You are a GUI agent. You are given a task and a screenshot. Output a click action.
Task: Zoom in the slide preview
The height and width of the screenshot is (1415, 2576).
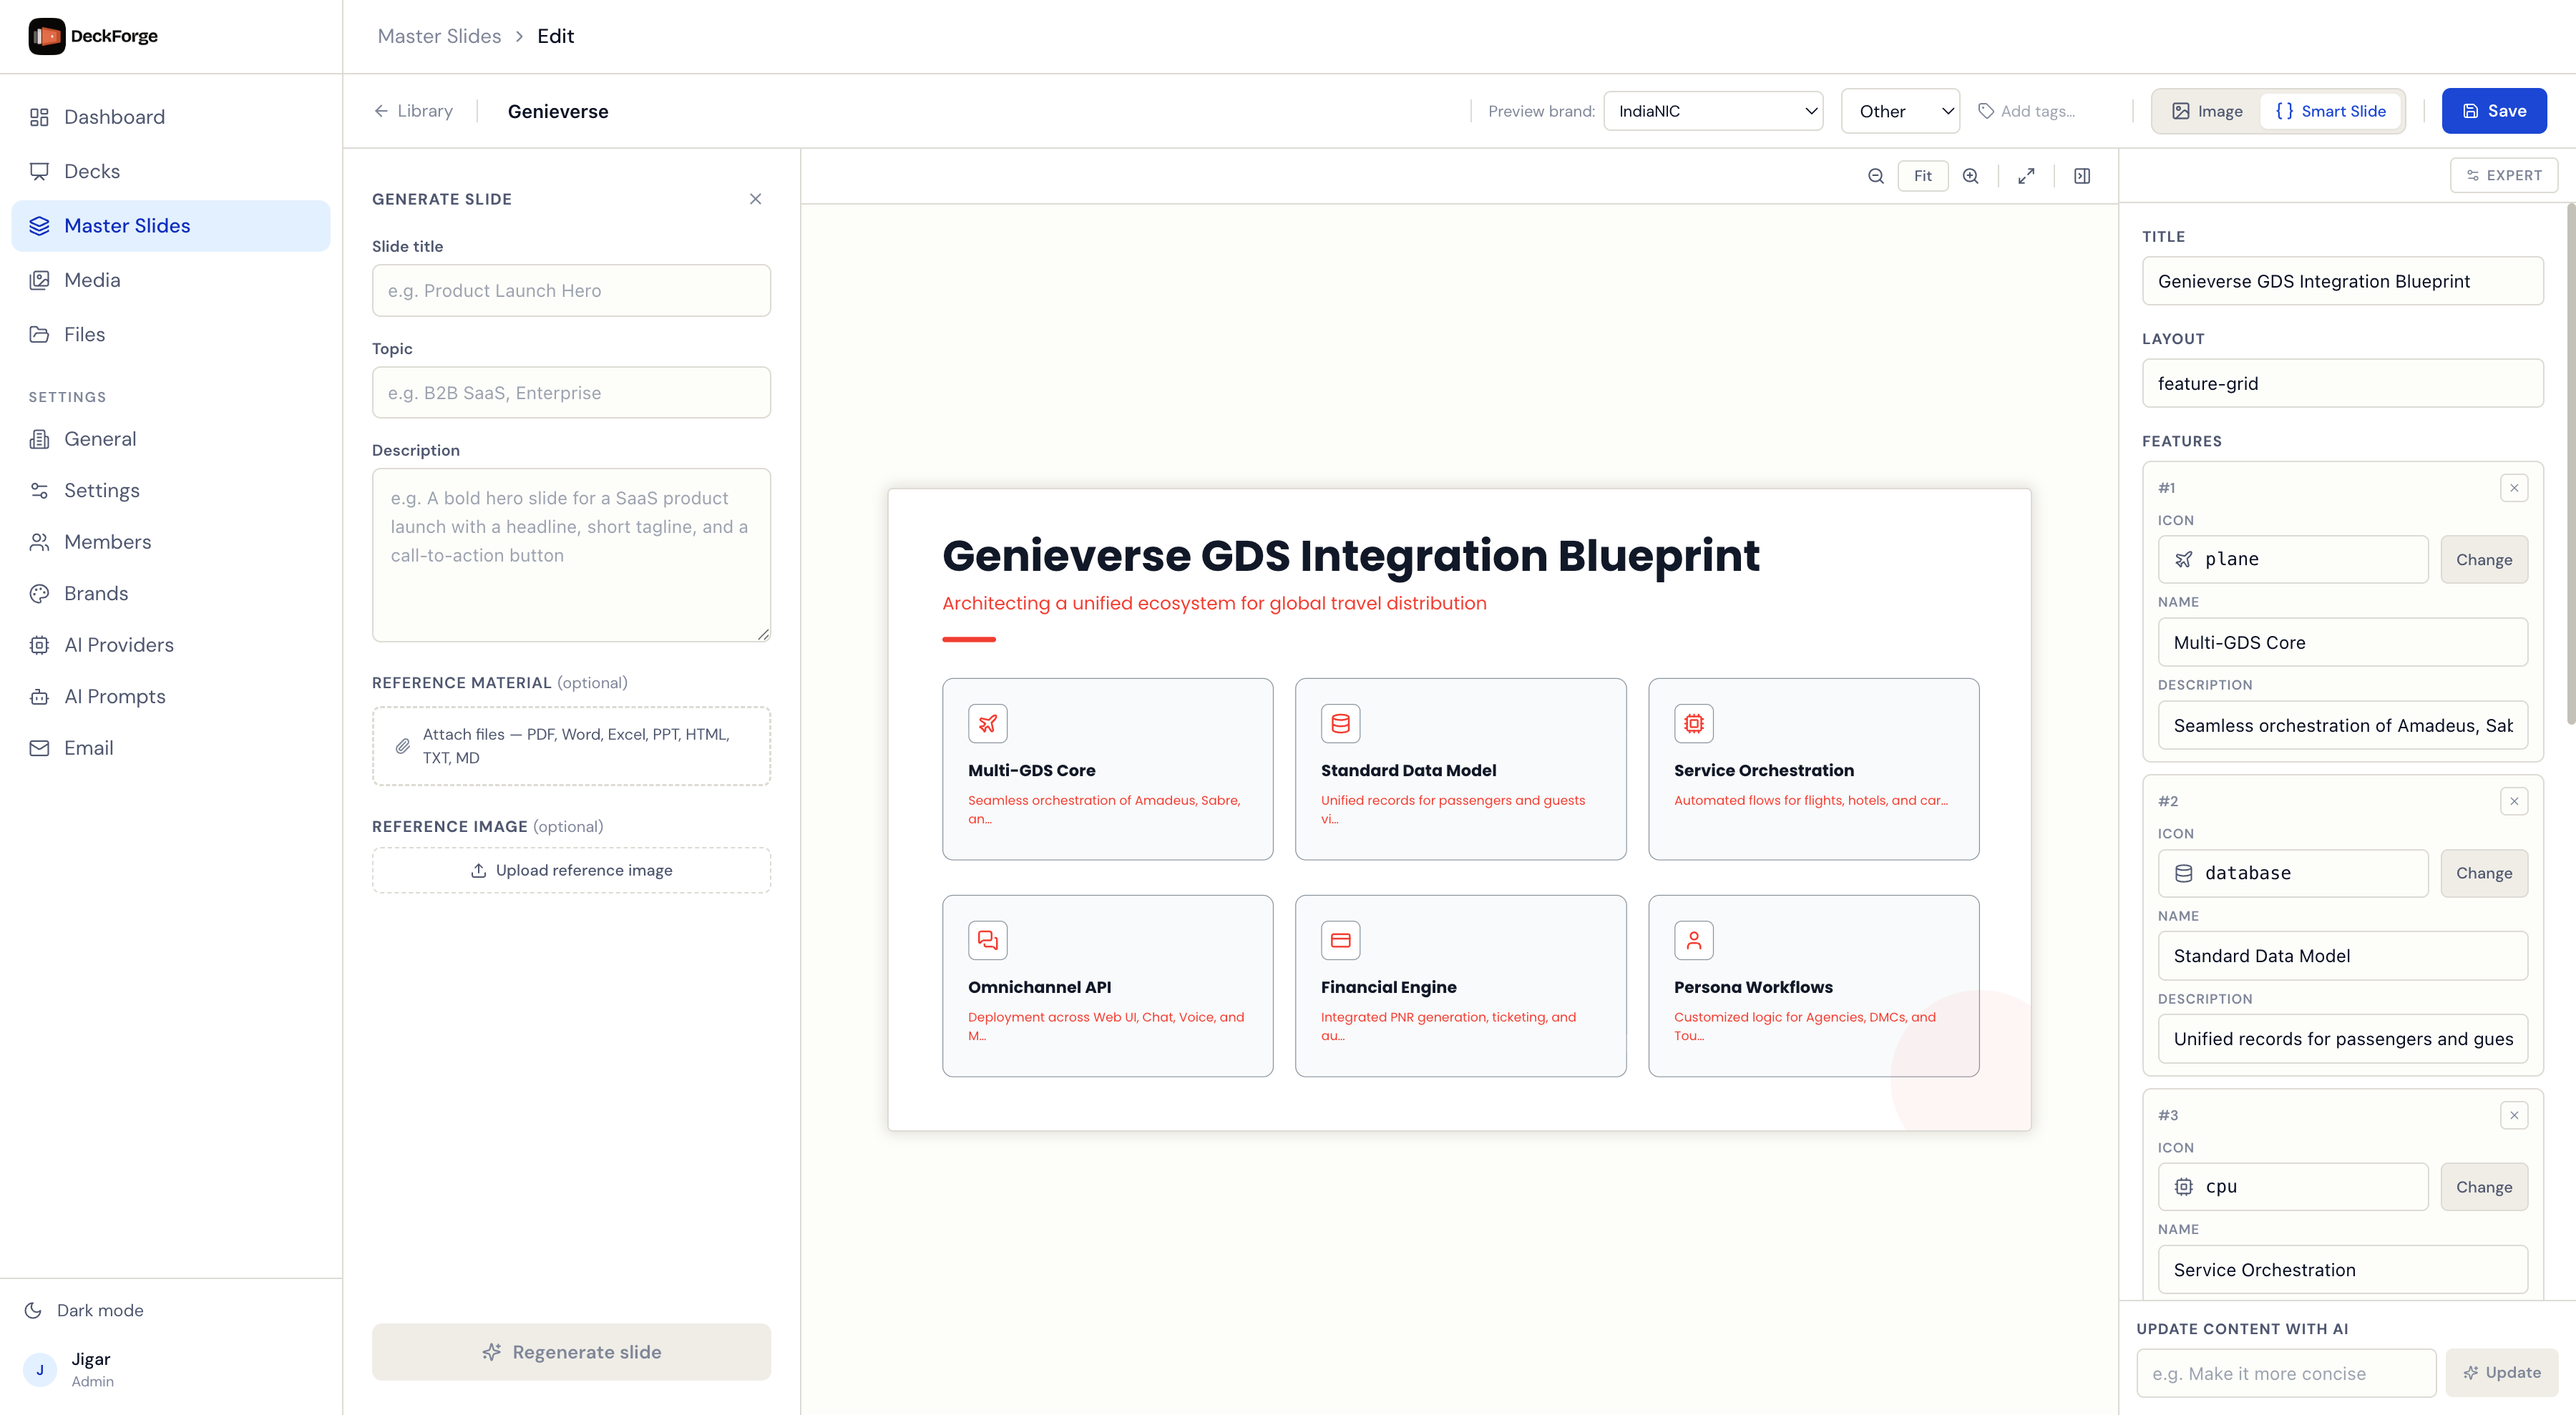1971,176
